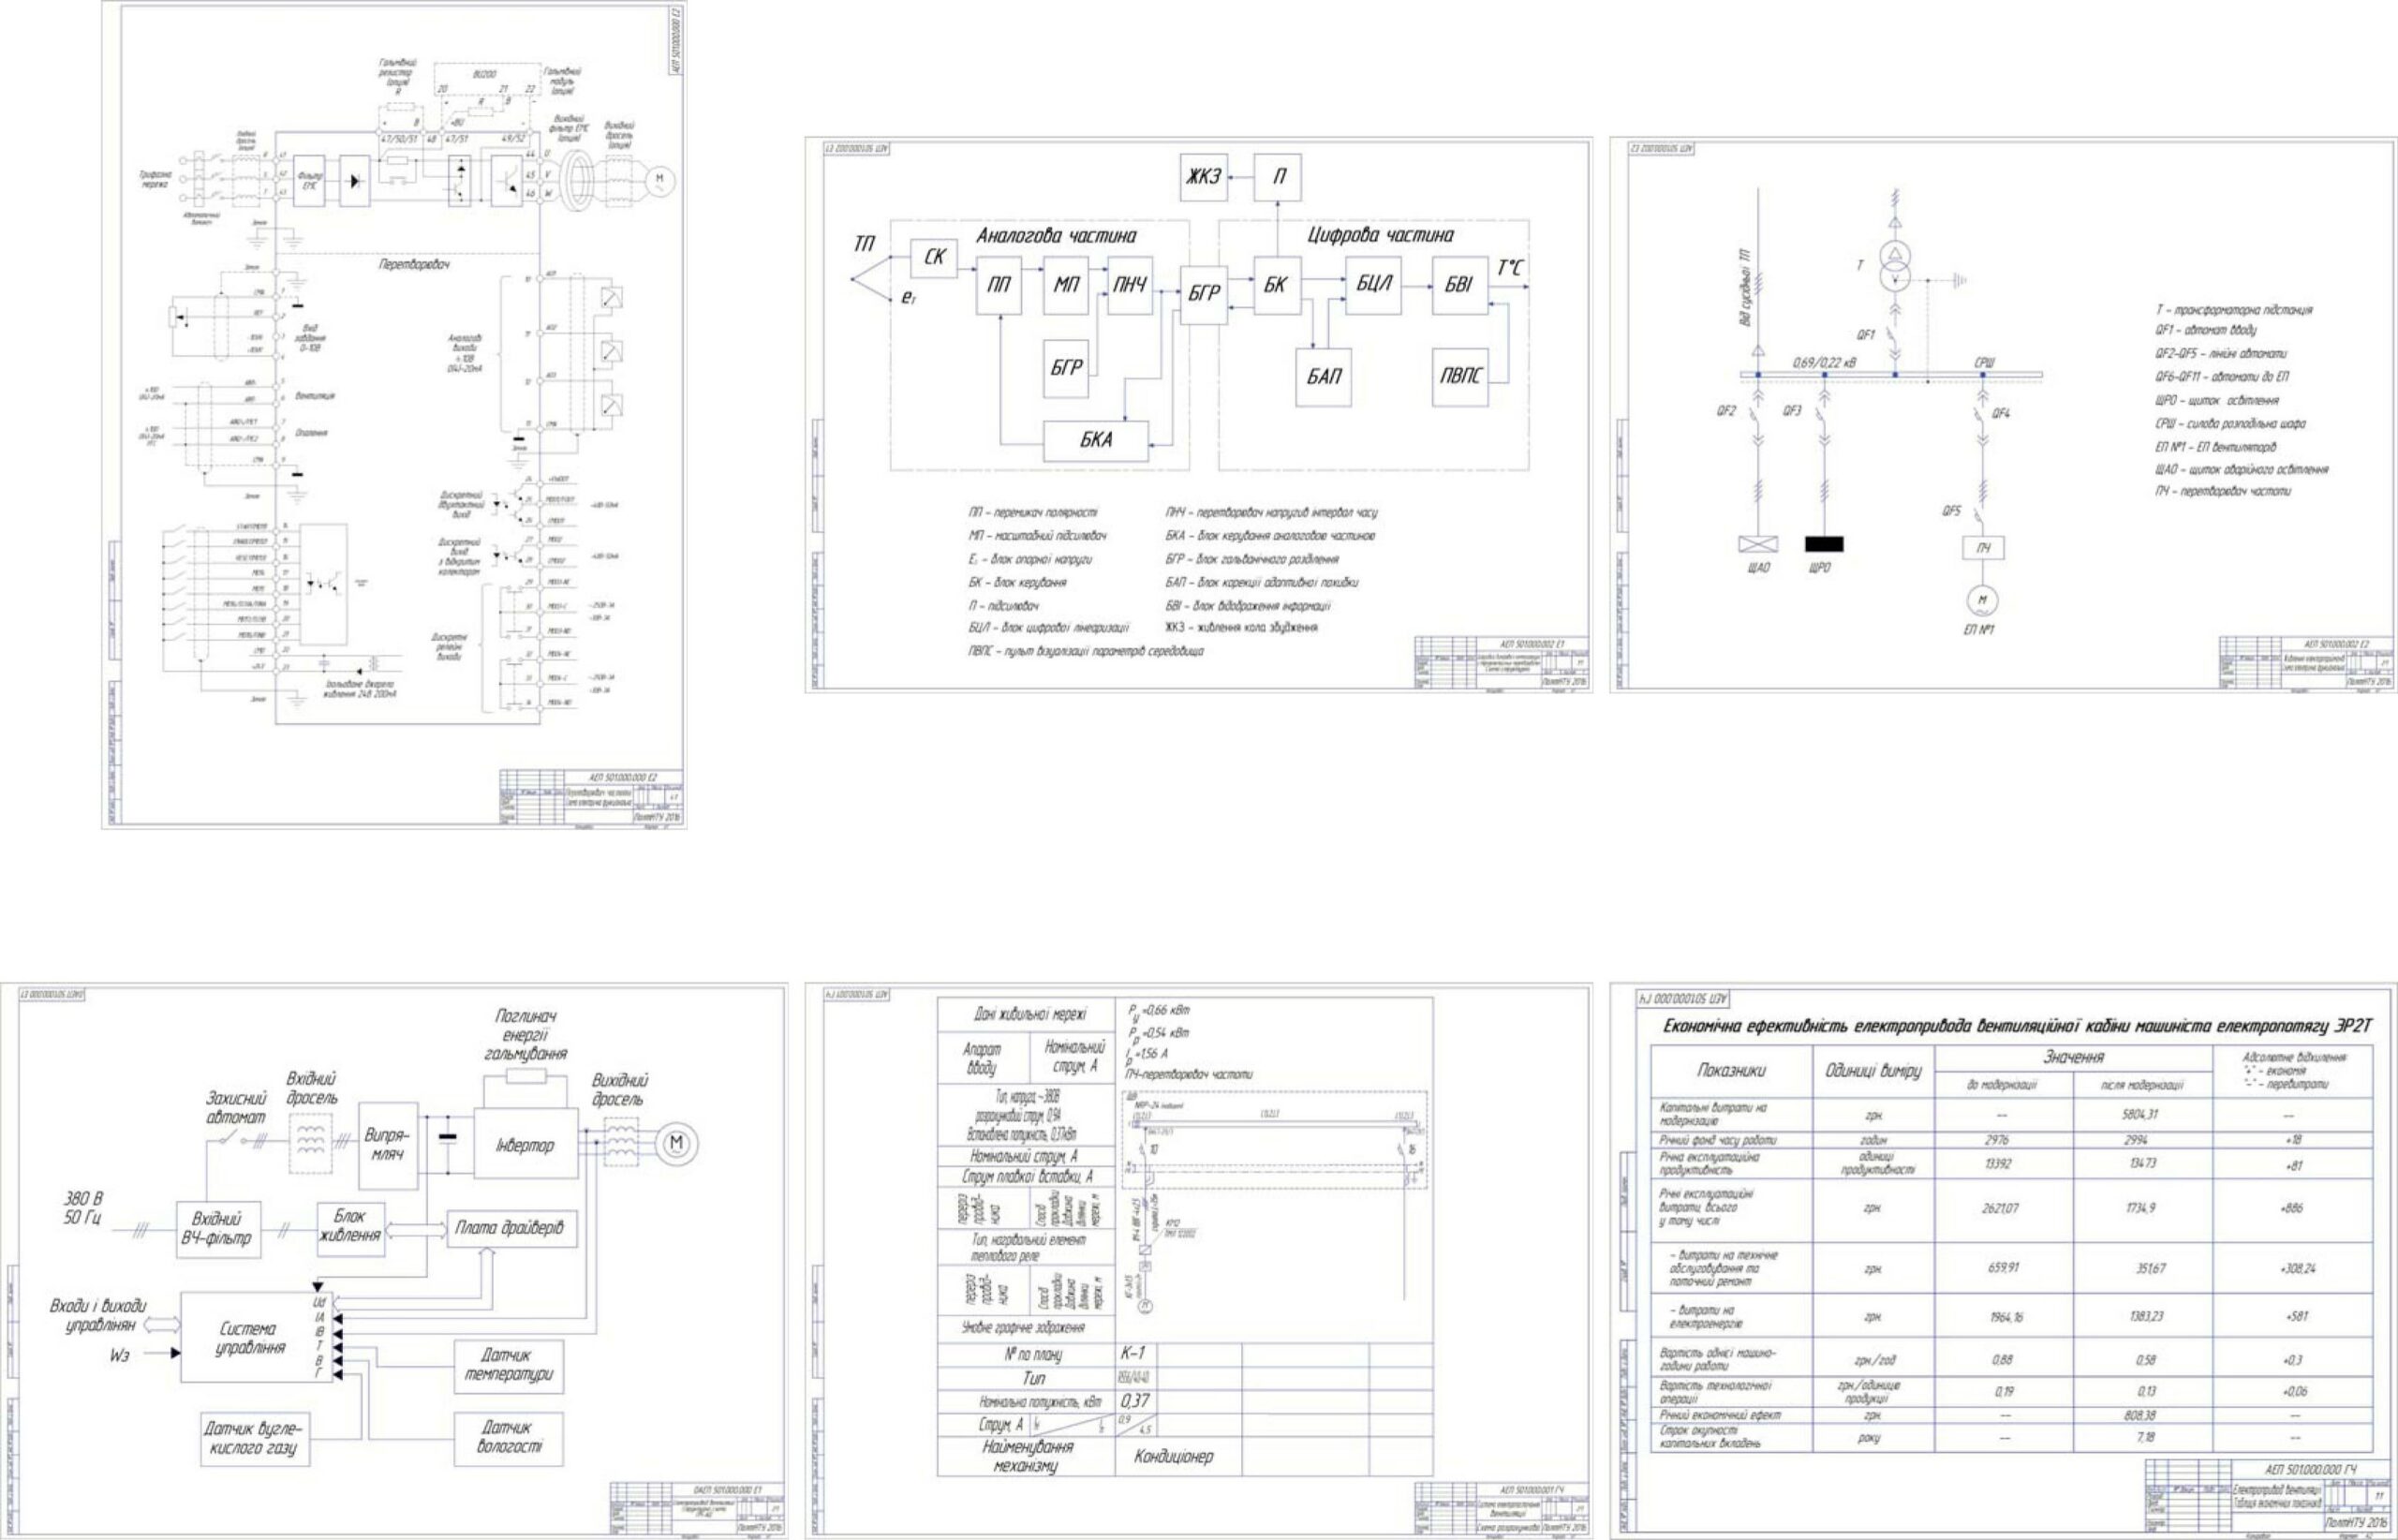Select the 'Датчик вологості' block
2398x1540 pixels.
(508, 1438)
